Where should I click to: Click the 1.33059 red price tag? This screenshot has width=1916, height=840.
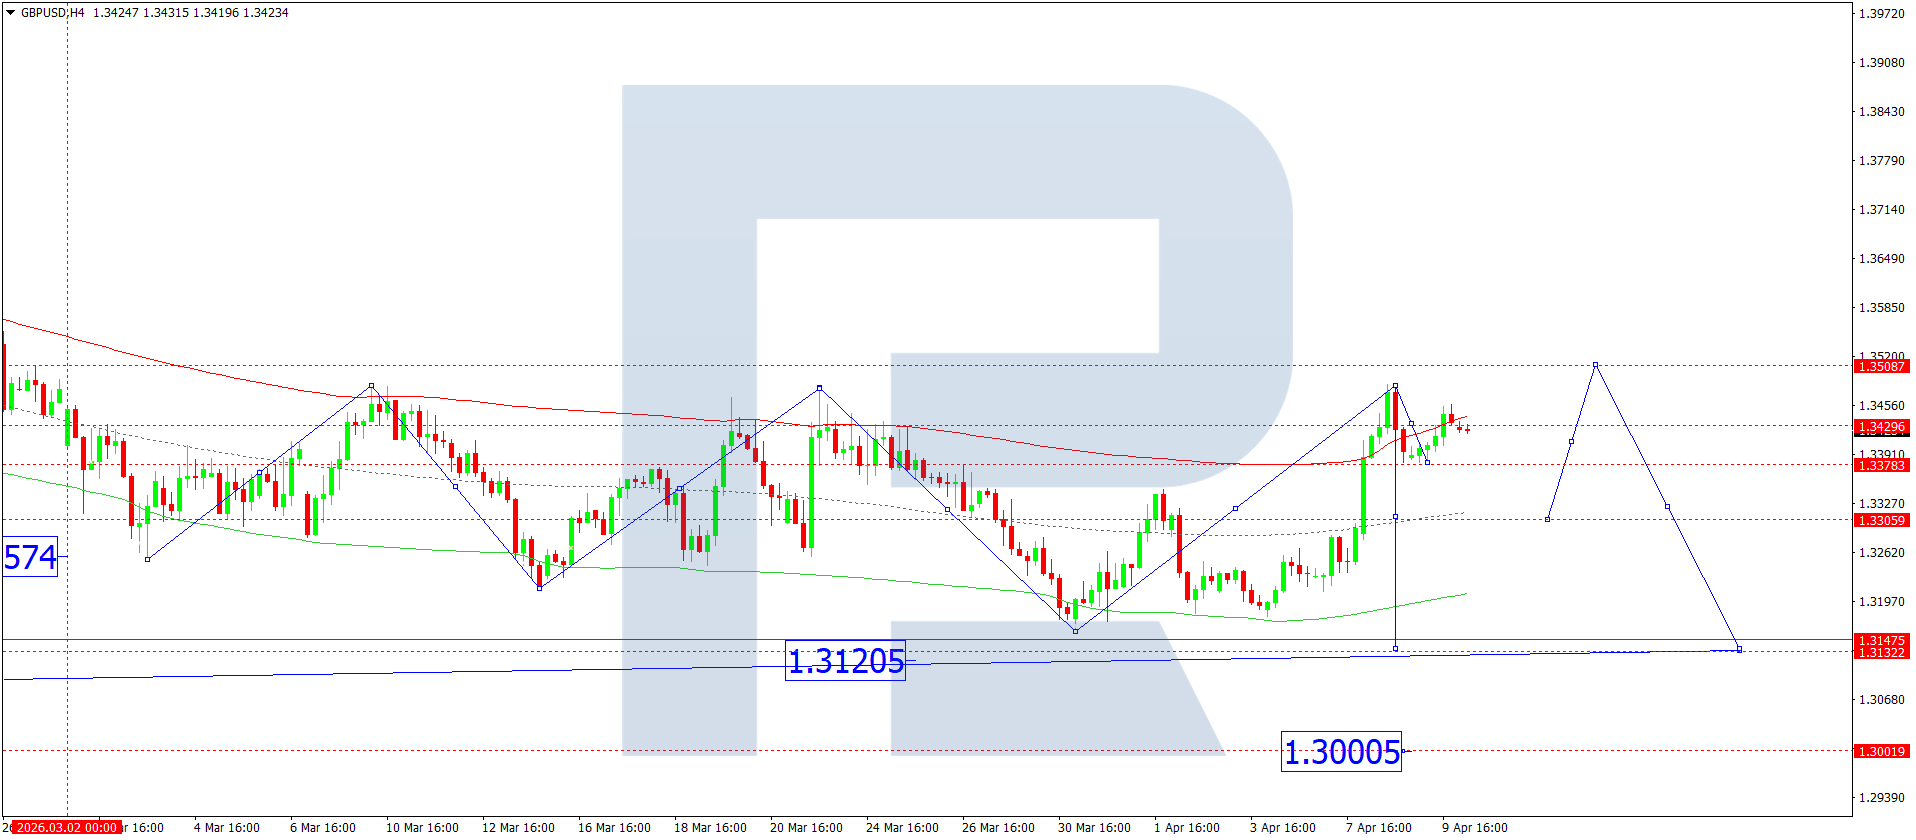pos(1881,520)
